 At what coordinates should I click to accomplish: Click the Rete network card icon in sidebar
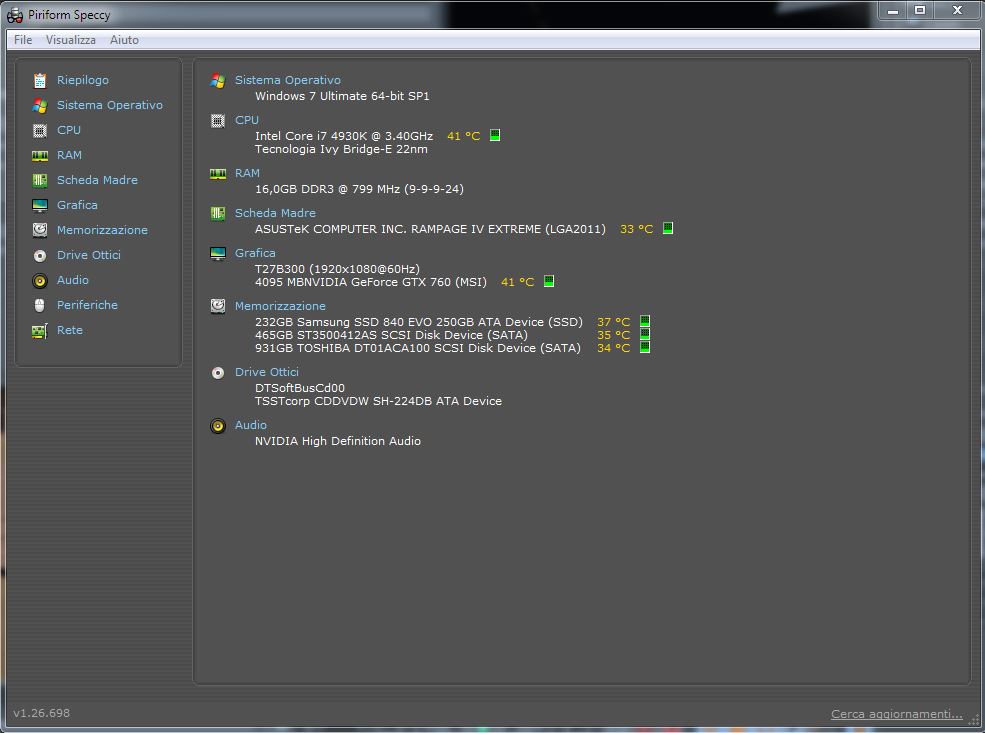point(40,330)
